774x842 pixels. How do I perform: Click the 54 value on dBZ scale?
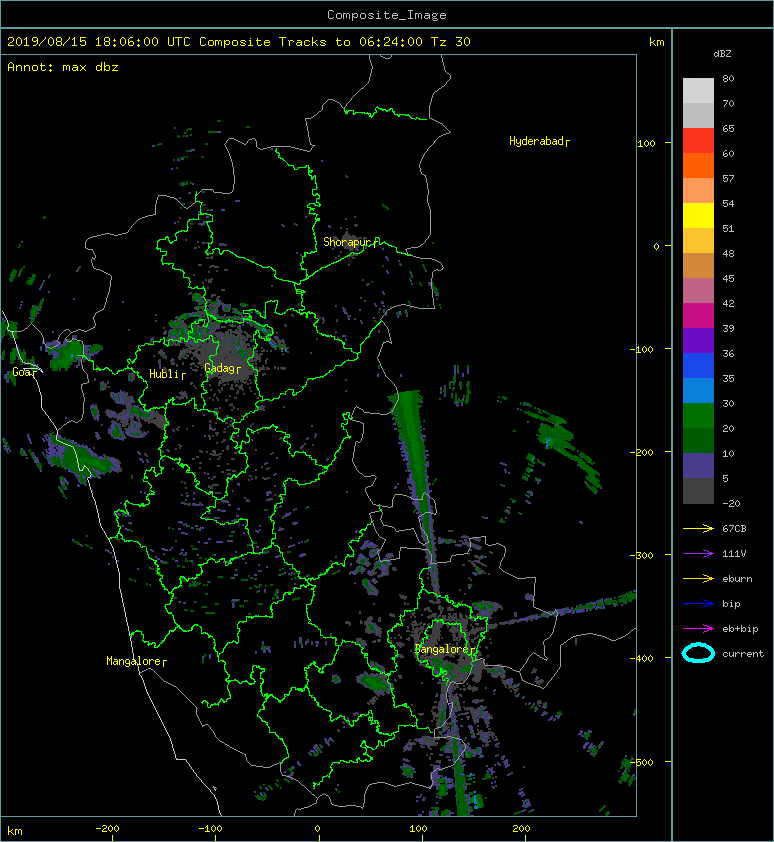728,204
